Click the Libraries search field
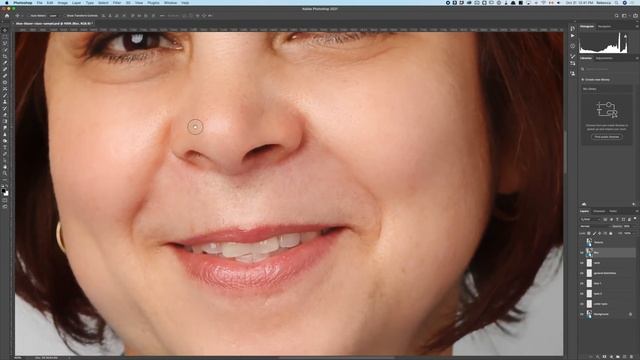 click(607, 69)
